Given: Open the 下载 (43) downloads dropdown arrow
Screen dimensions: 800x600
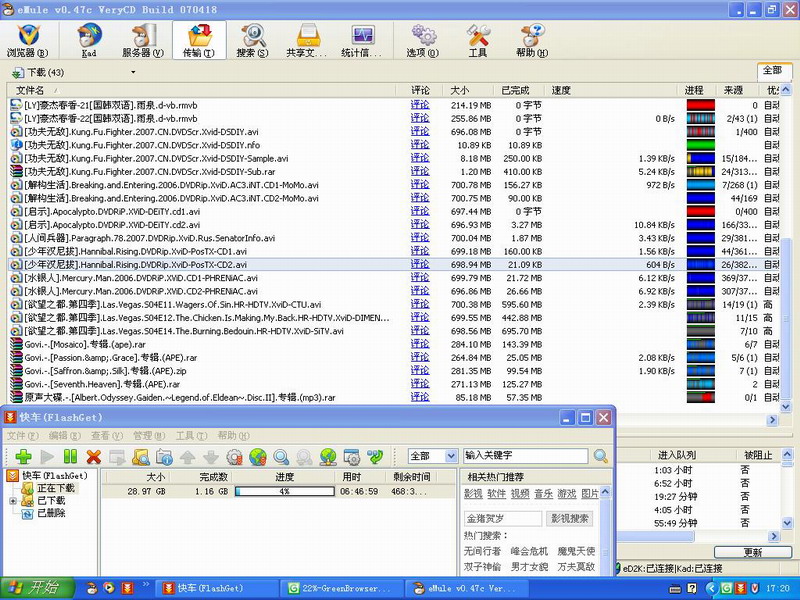Looking at the screenshot, I should tap(133, 72).
